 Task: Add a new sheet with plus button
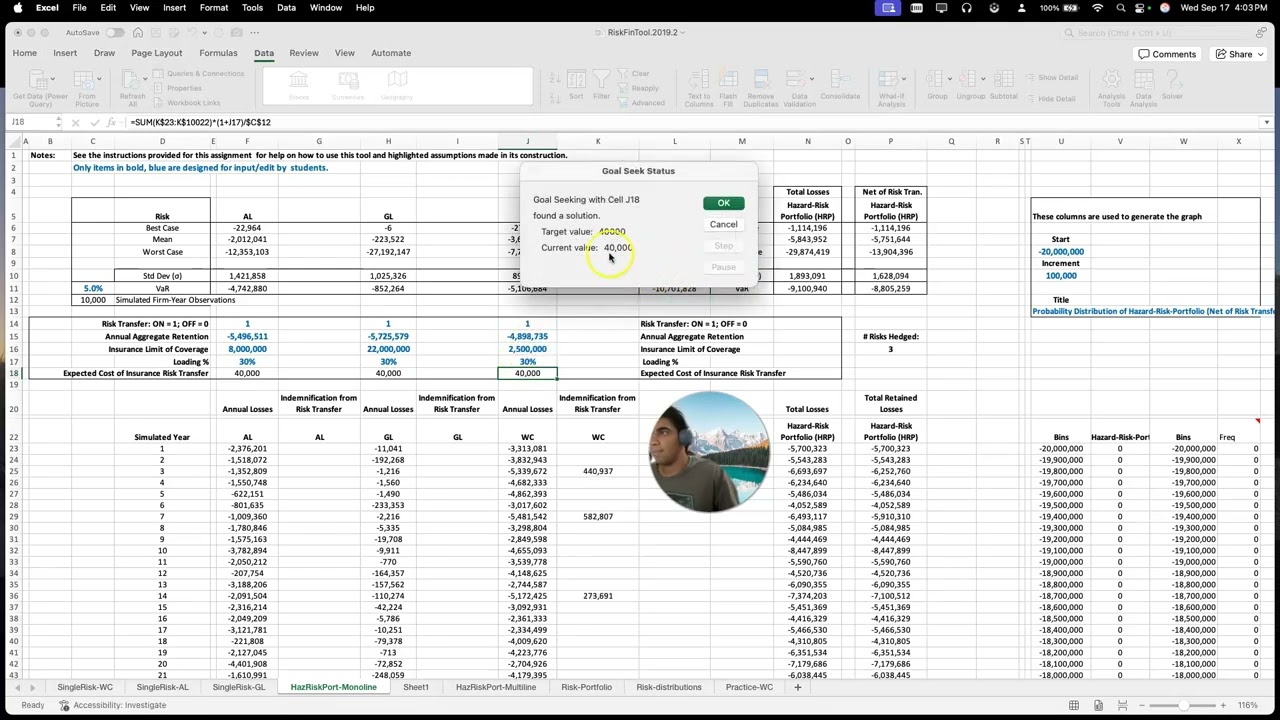[x=797, y=687]
